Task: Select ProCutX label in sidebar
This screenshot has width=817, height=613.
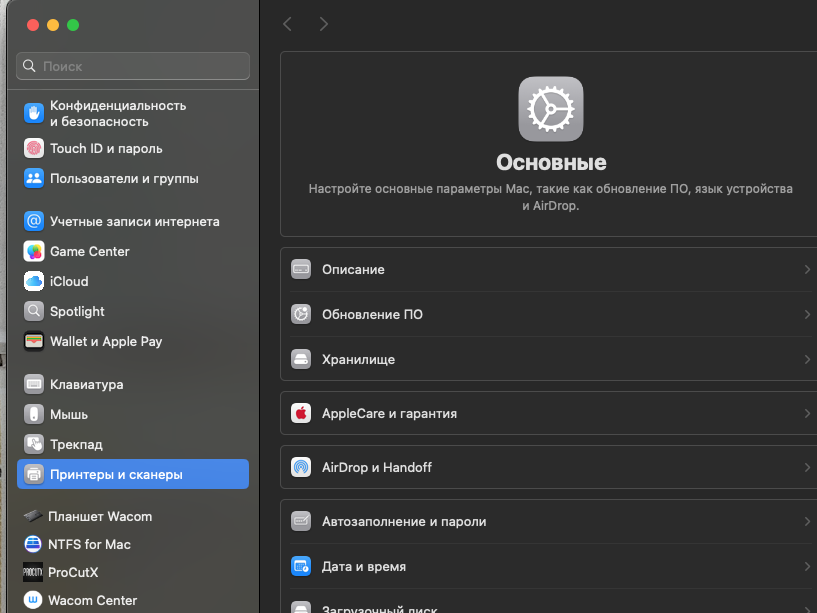Action: point(73,572)
